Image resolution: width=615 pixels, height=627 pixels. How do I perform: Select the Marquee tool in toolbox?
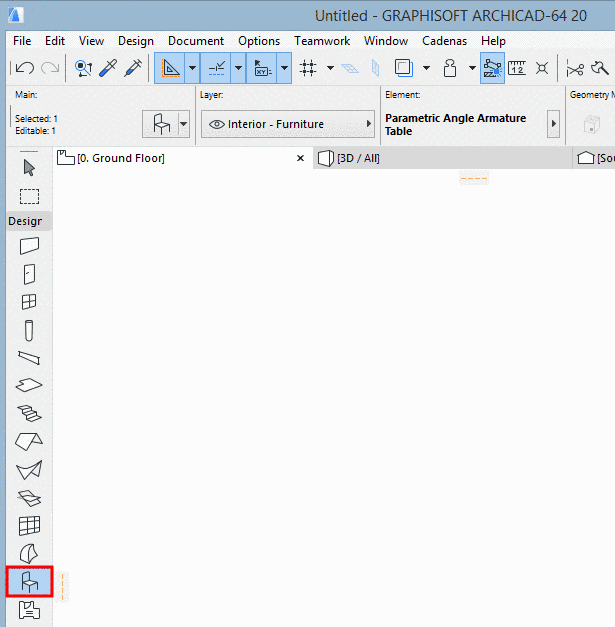point(29,196)
